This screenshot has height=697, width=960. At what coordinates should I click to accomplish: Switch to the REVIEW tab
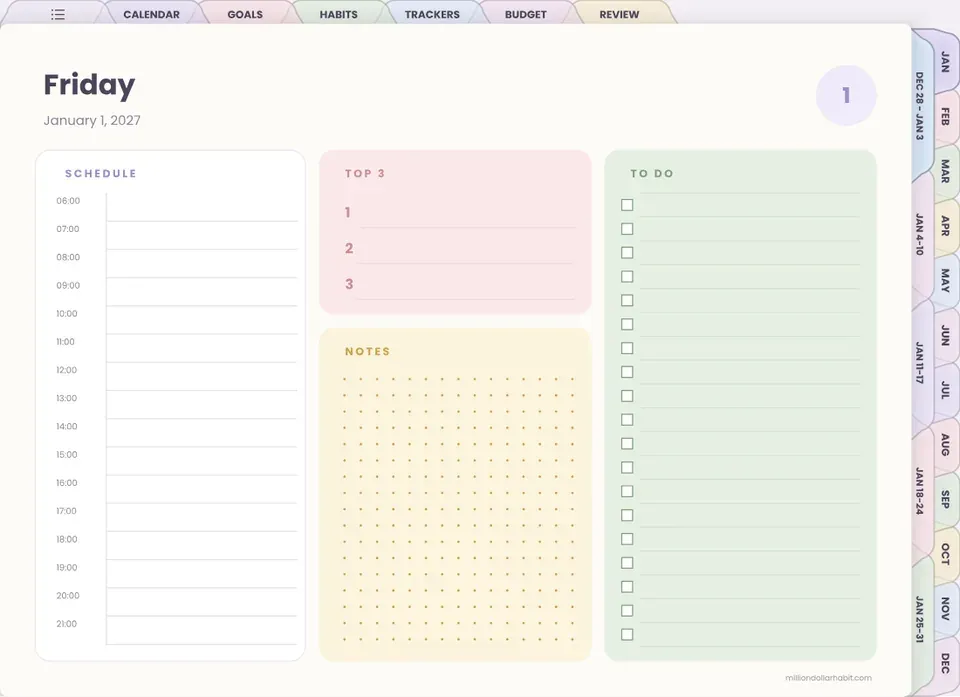[619, 14]
